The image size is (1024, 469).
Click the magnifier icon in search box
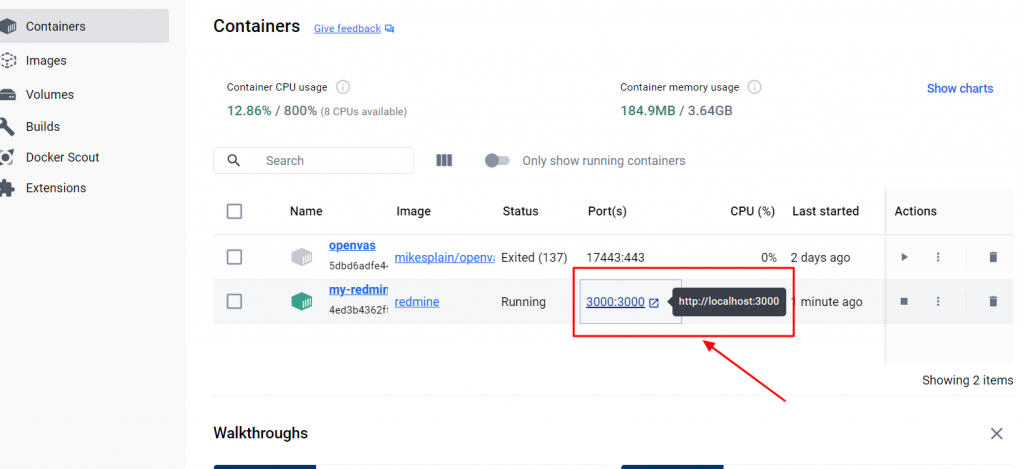pyautogui.click(x=234, y=160)
